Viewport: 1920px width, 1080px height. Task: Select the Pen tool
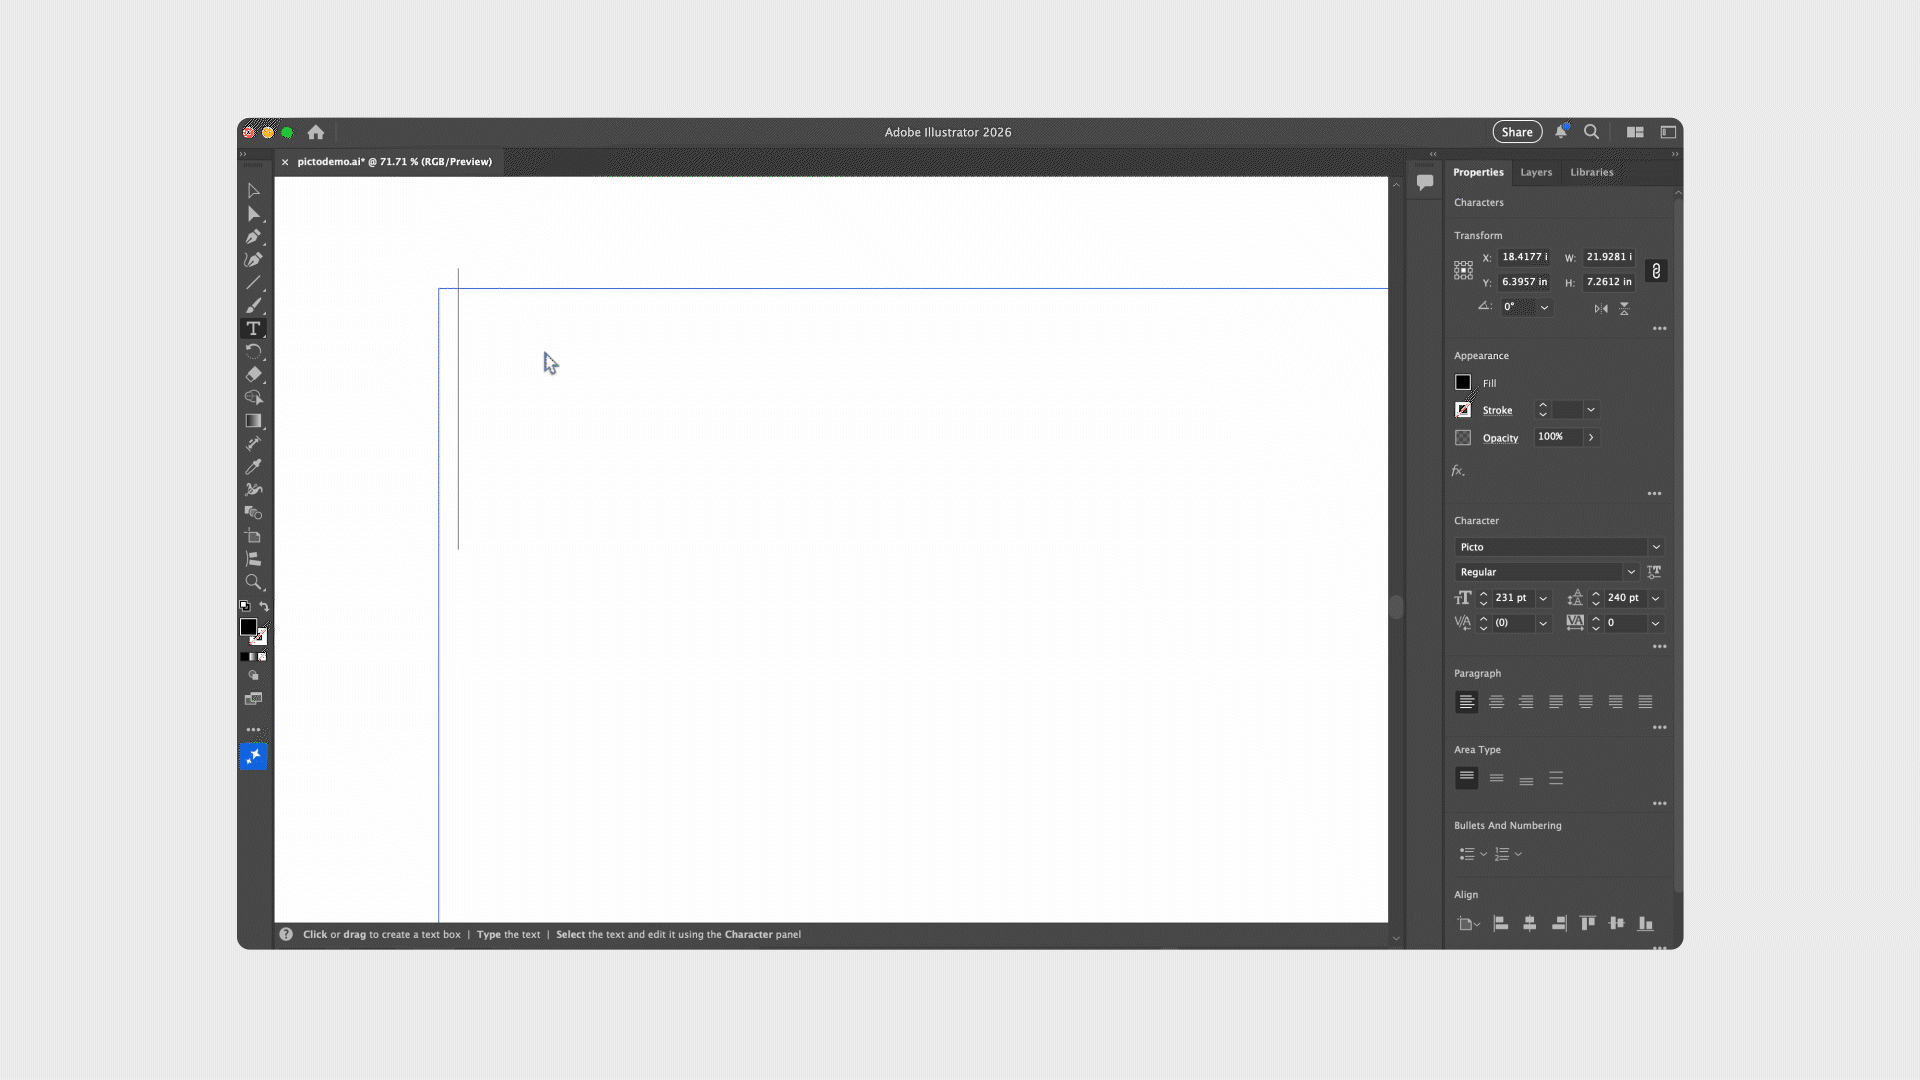tap(253, 237)
